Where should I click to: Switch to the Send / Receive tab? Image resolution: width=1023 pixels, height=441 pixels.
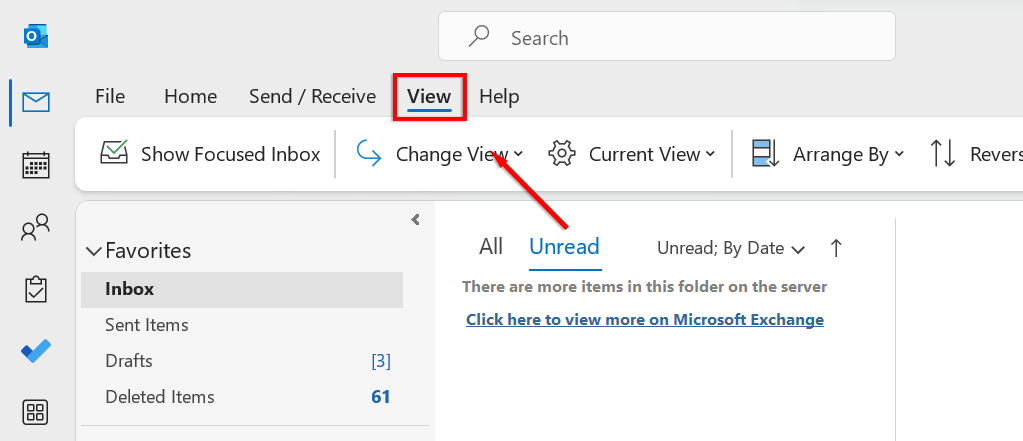[312, 97]
